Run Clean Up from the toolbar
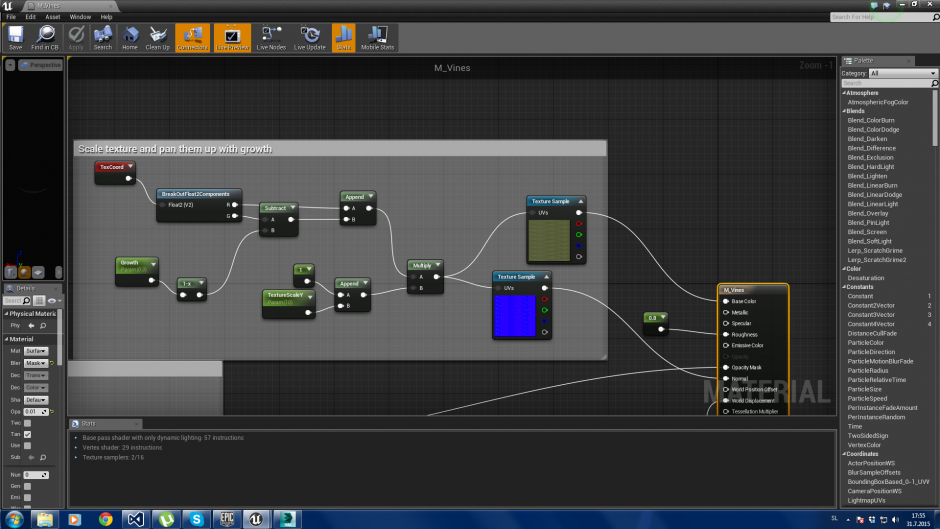Viewport: 940px width, 529px height. point(158,38)
